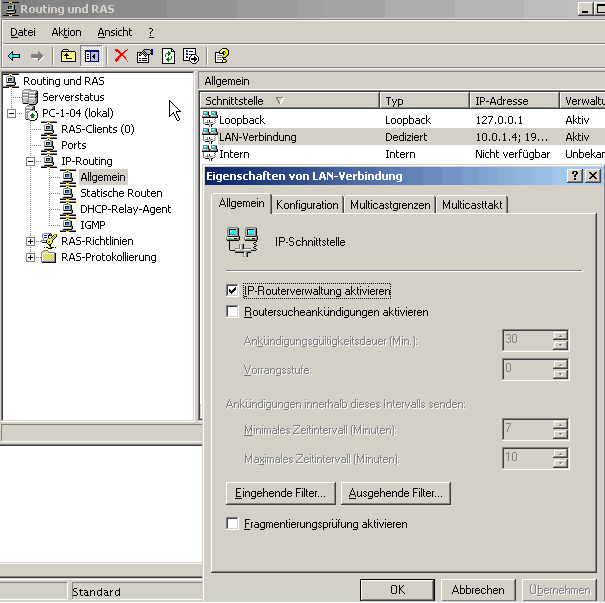
Task: Click the dialog's question mark help button
Action: [575, 176]
